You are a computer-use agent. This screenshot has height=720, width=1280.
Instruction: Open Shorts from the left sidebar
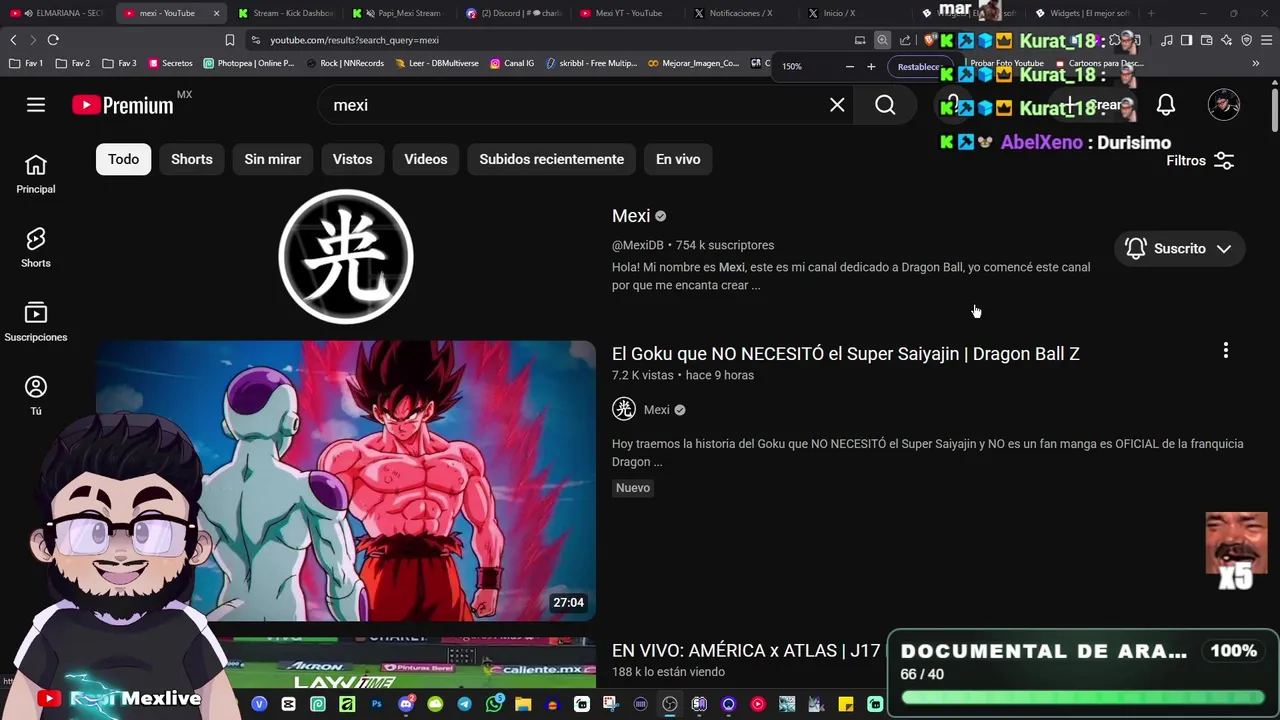36,248
